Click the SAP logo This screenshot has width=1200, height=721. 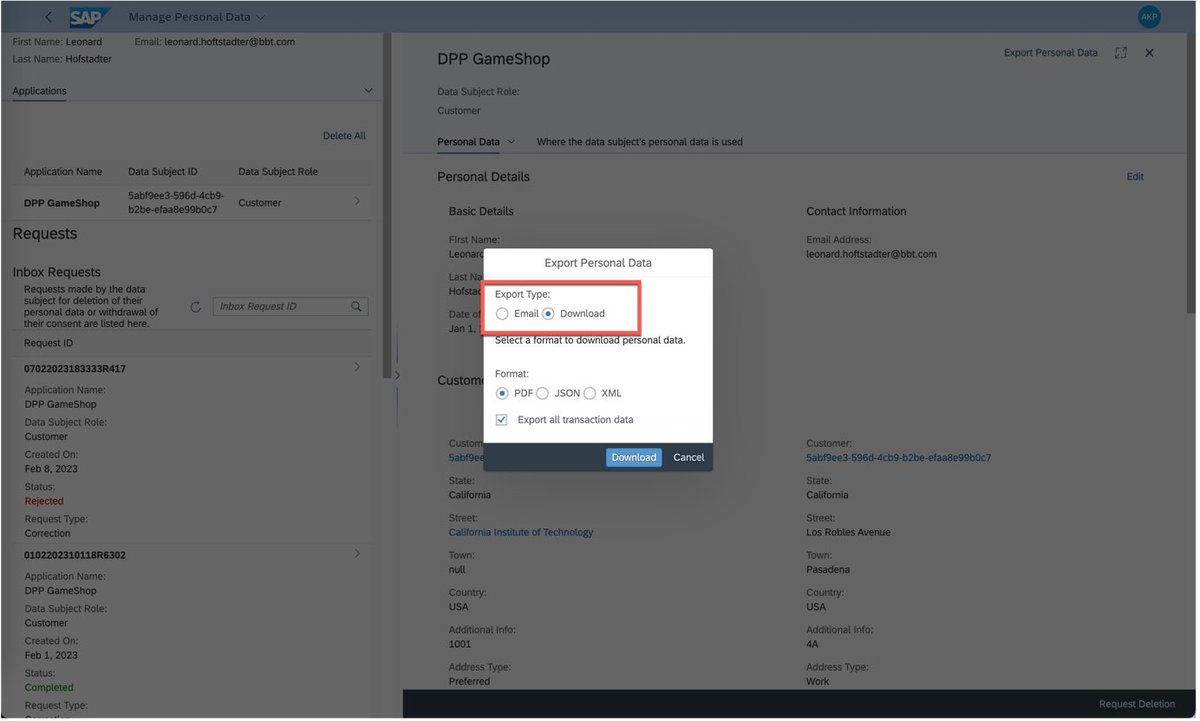[x=90, y=17]
